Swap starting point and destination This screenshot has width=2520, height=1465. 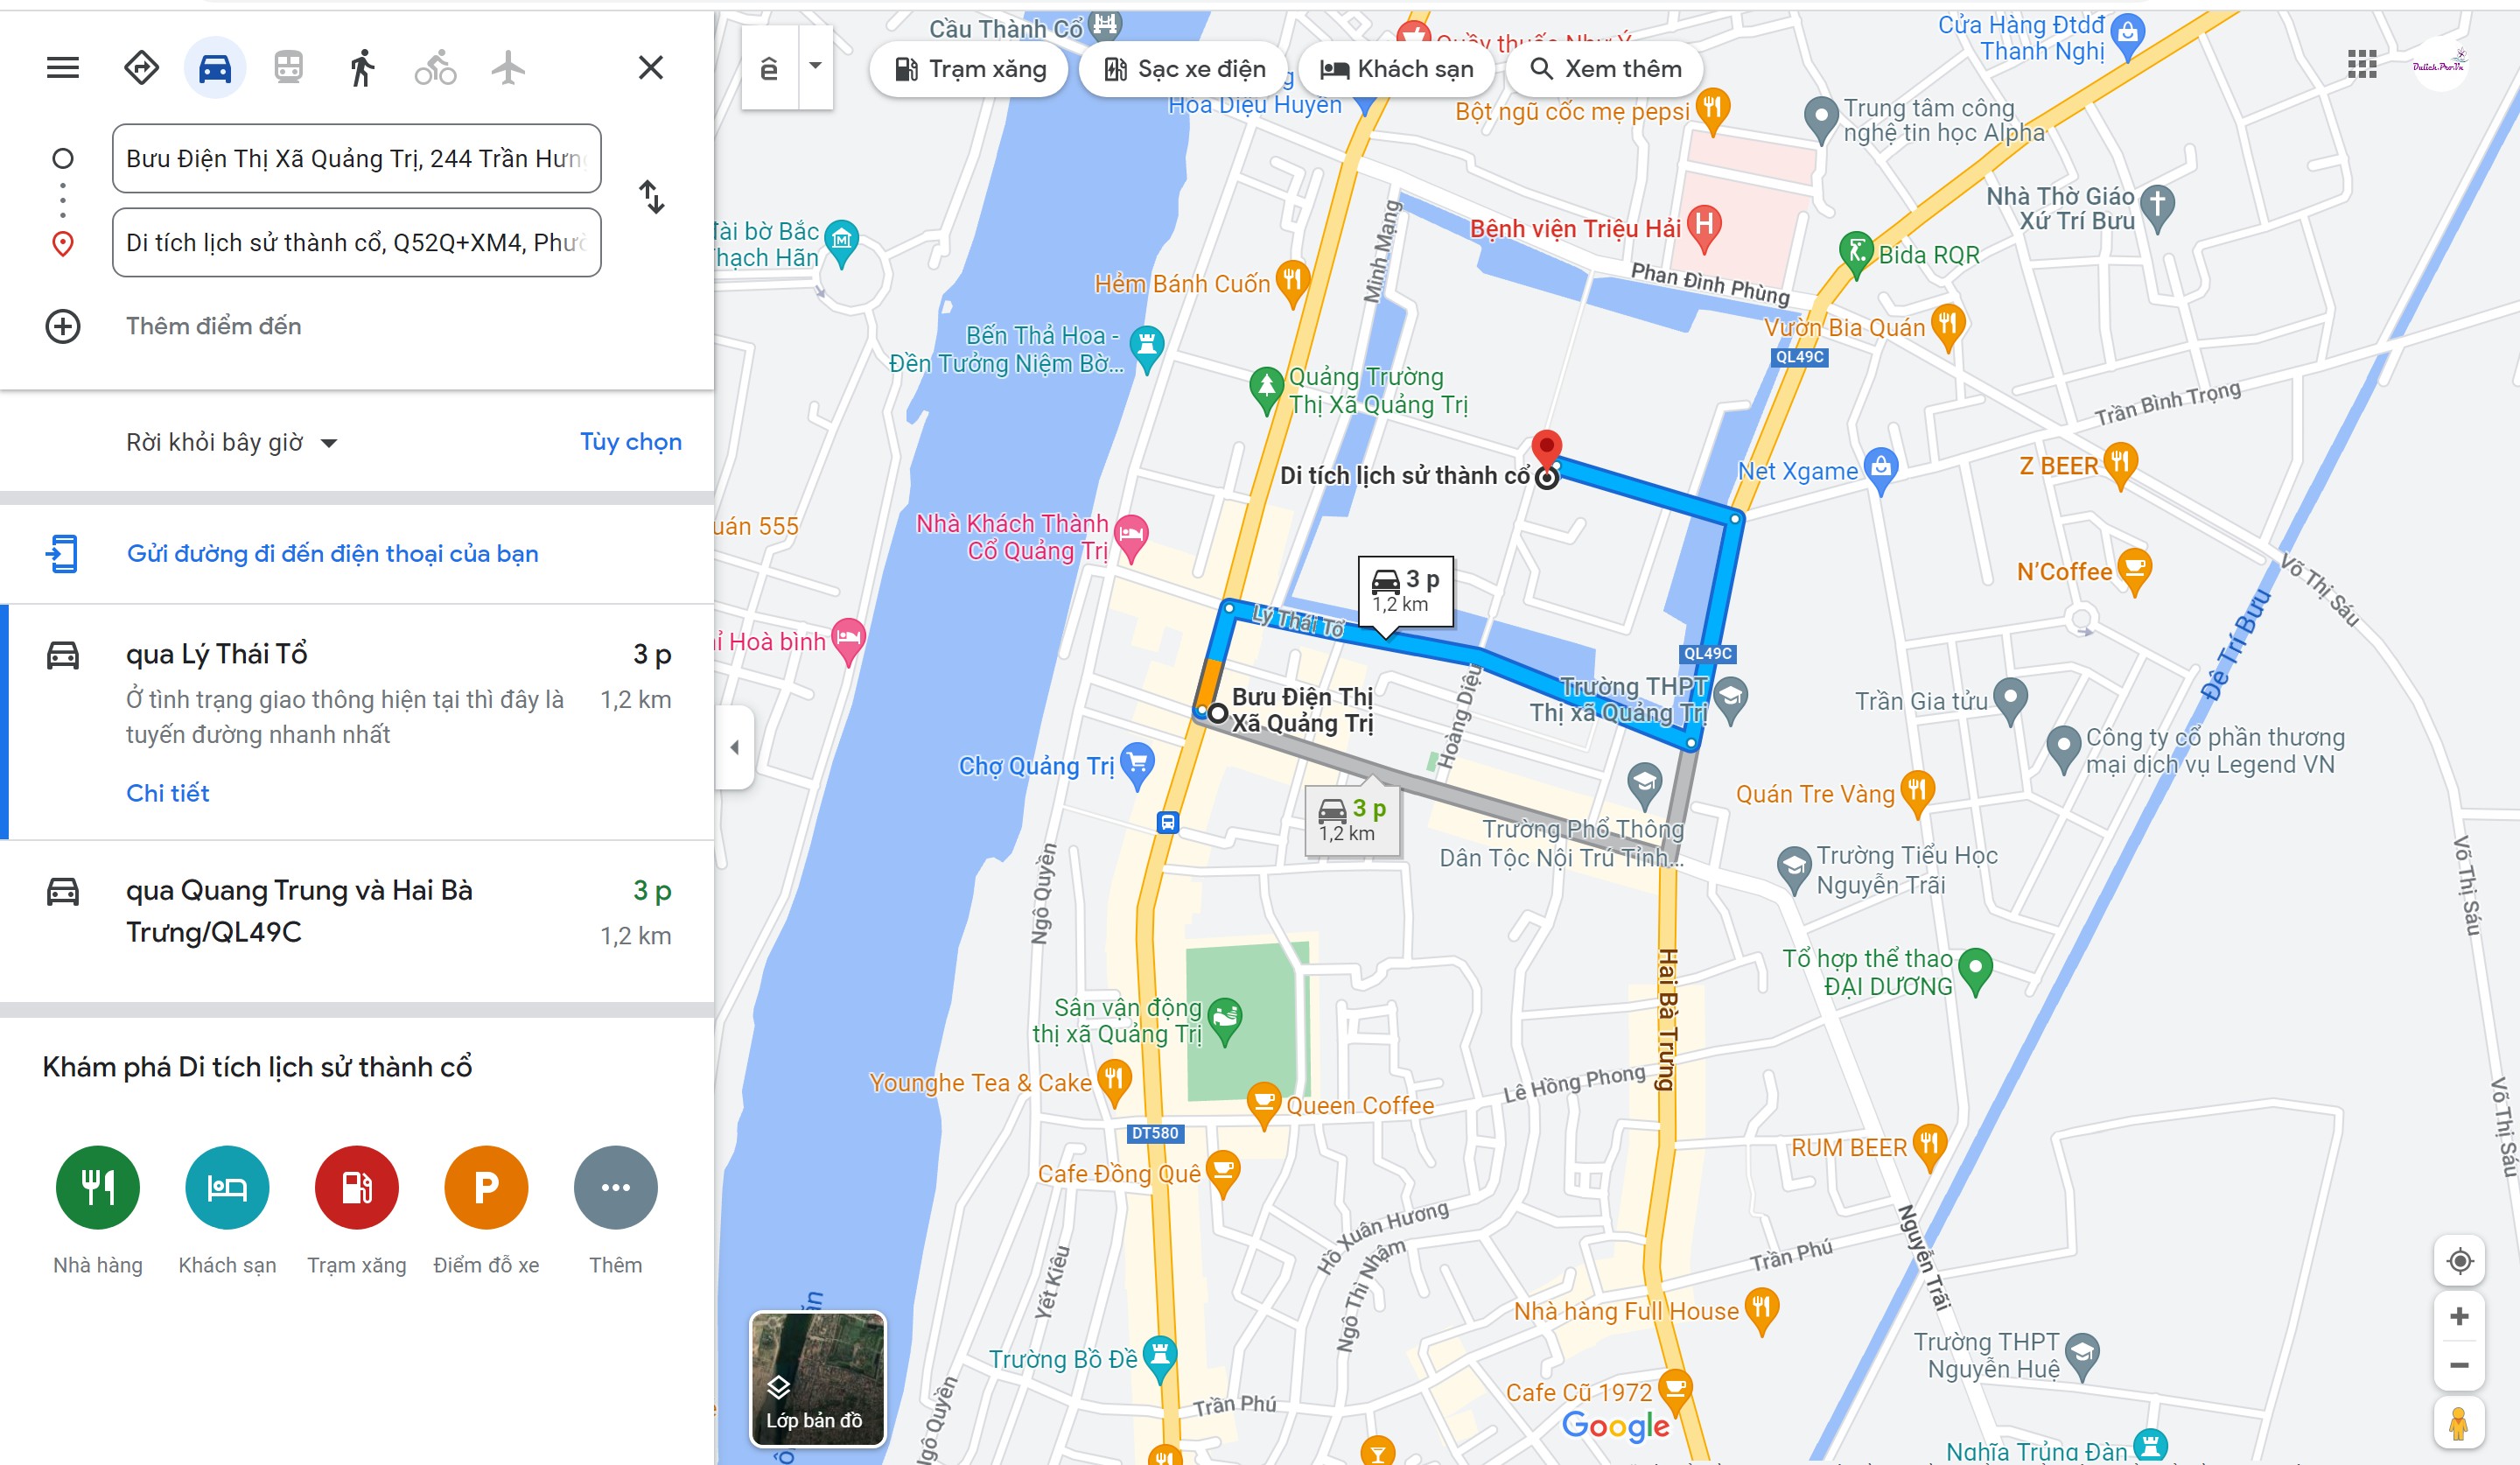coord(651,197)
